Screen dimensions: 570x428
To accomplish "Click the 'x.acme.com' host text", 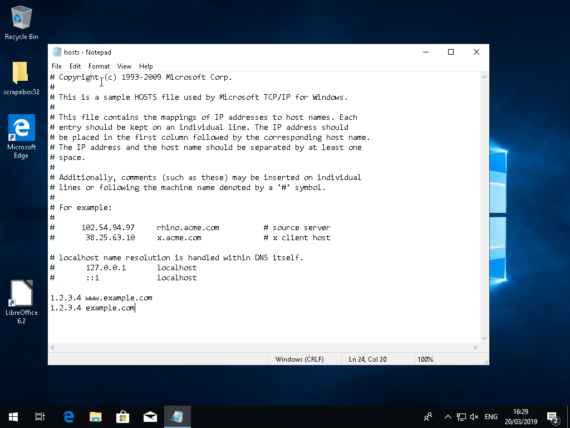I will click(x=179, y=238).
